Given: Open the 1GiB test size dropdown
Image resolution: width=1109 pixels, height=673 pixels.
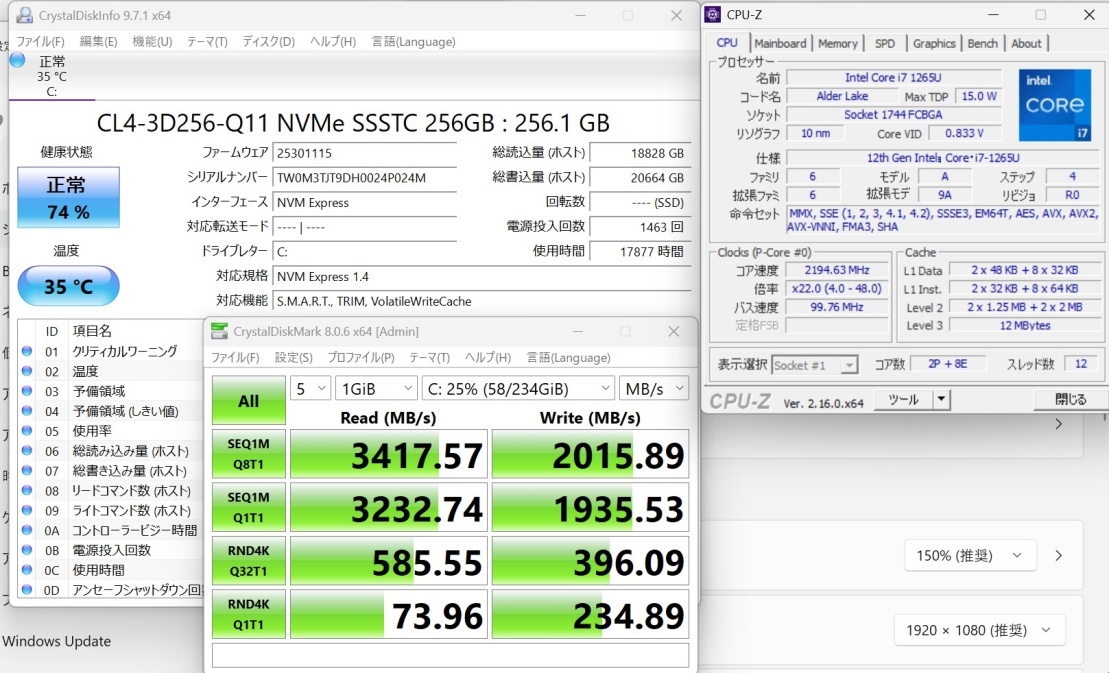Looking at the screenshot, I should 376,388.
